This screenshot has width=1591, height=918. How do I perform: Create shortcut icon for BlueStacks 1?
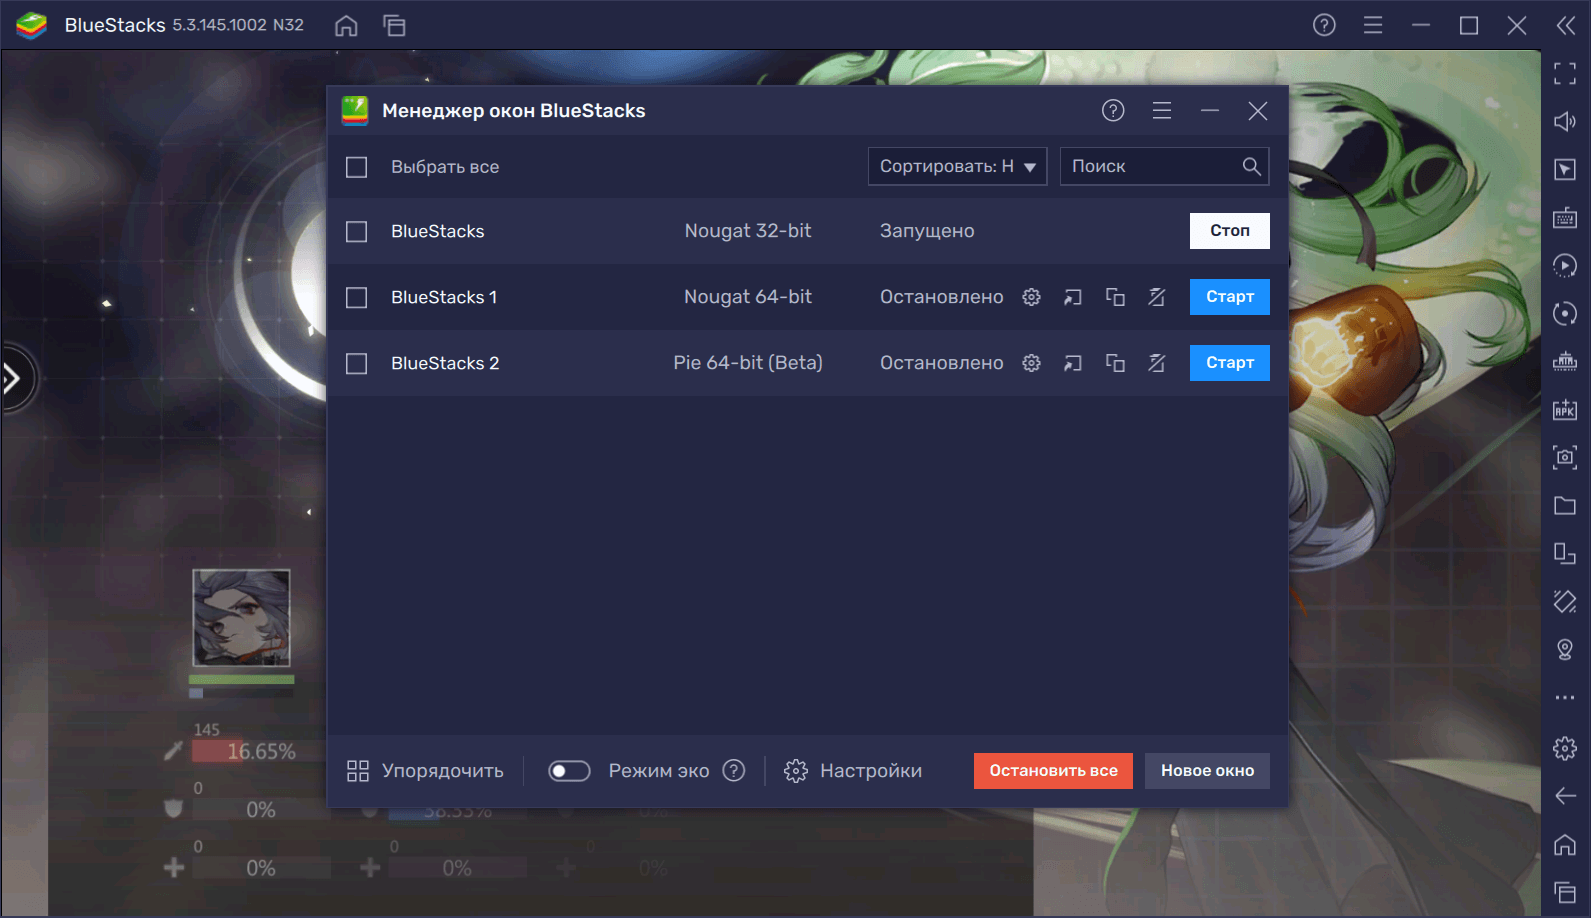pyautogui.click(x=1073, y=297)
